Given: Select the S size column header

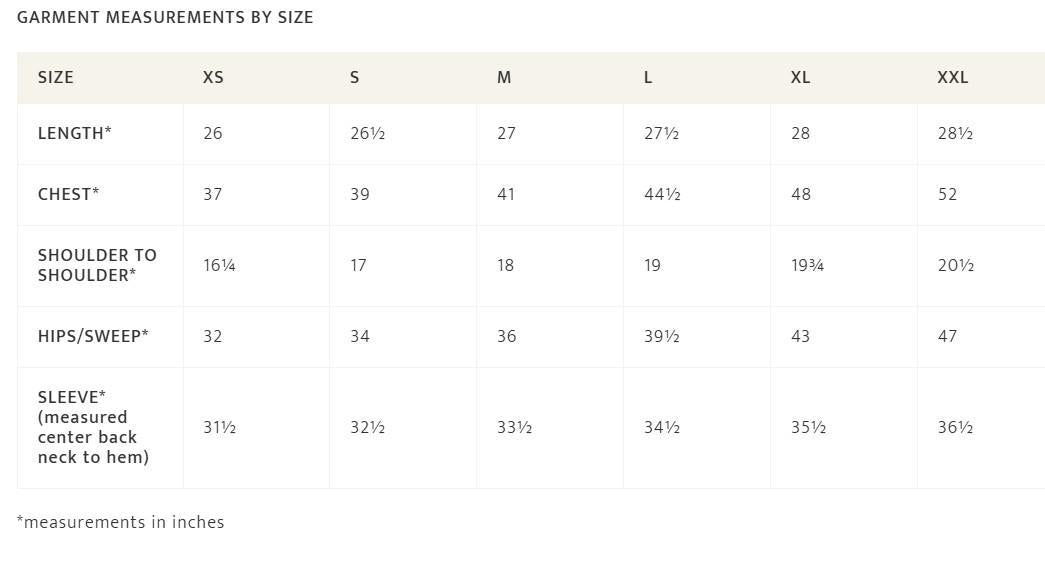Looking at the screenshot, I should pyautogui.click(x=355, y=77).
